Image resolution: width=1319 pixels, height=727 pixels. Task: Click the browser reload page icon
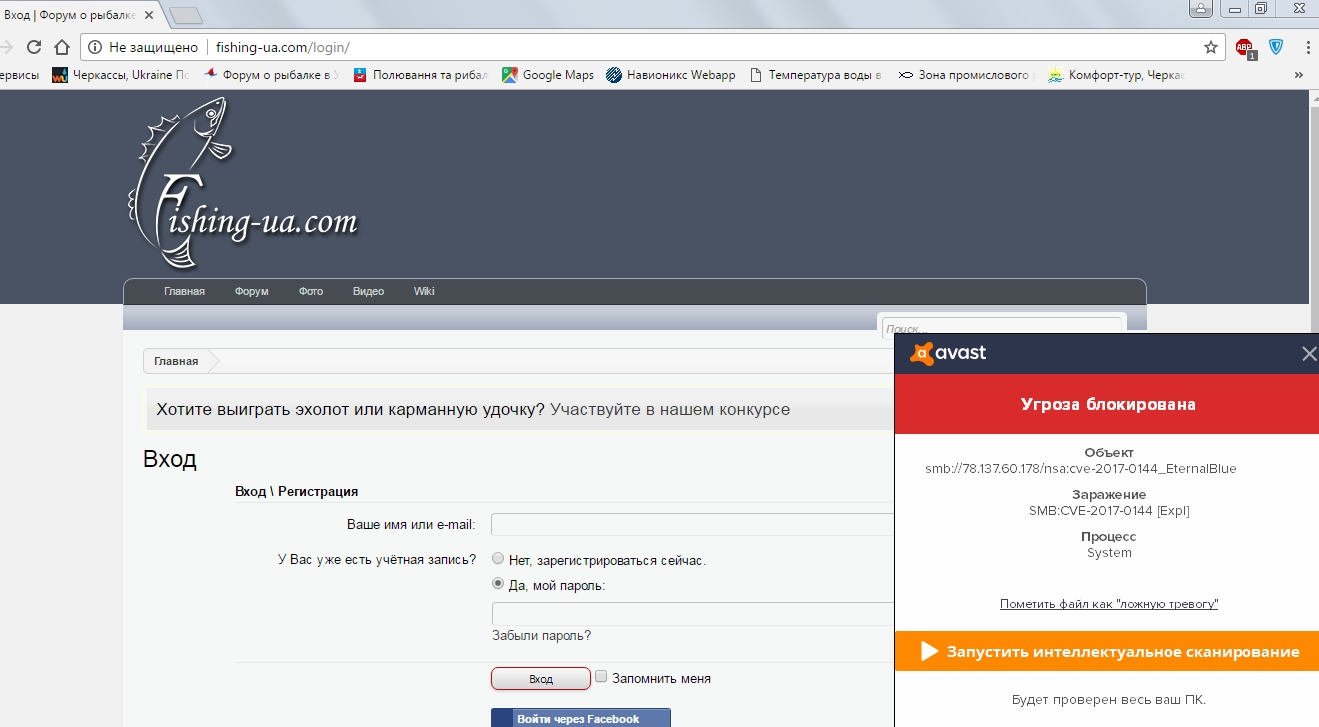[x=34, y=47]
